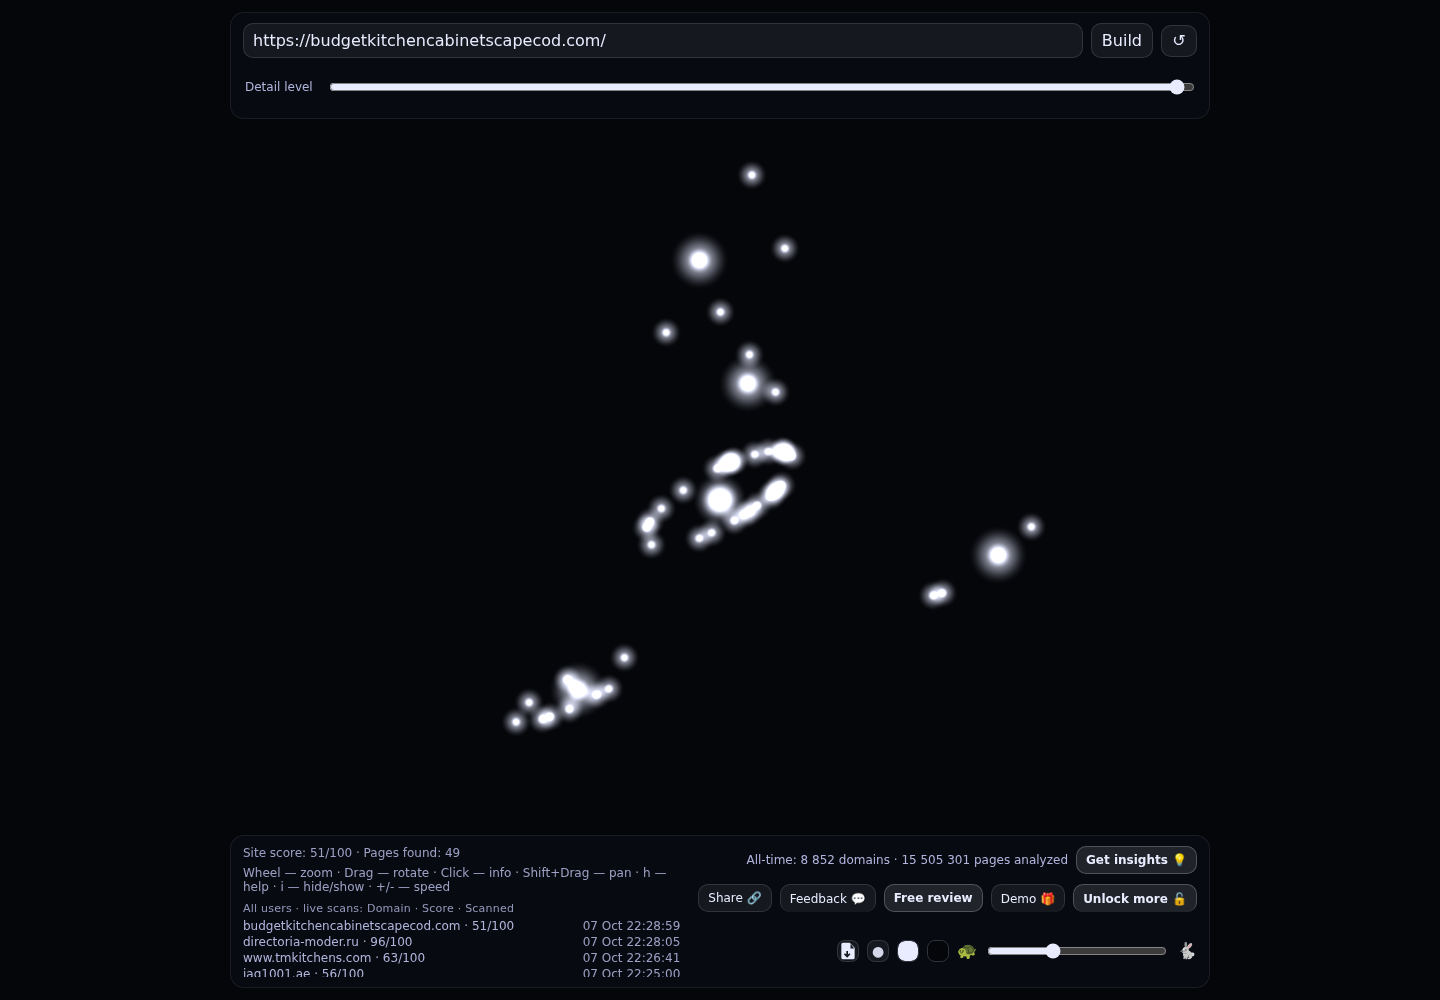
Task: Launch the Demo button
Action: (1028, 898)
